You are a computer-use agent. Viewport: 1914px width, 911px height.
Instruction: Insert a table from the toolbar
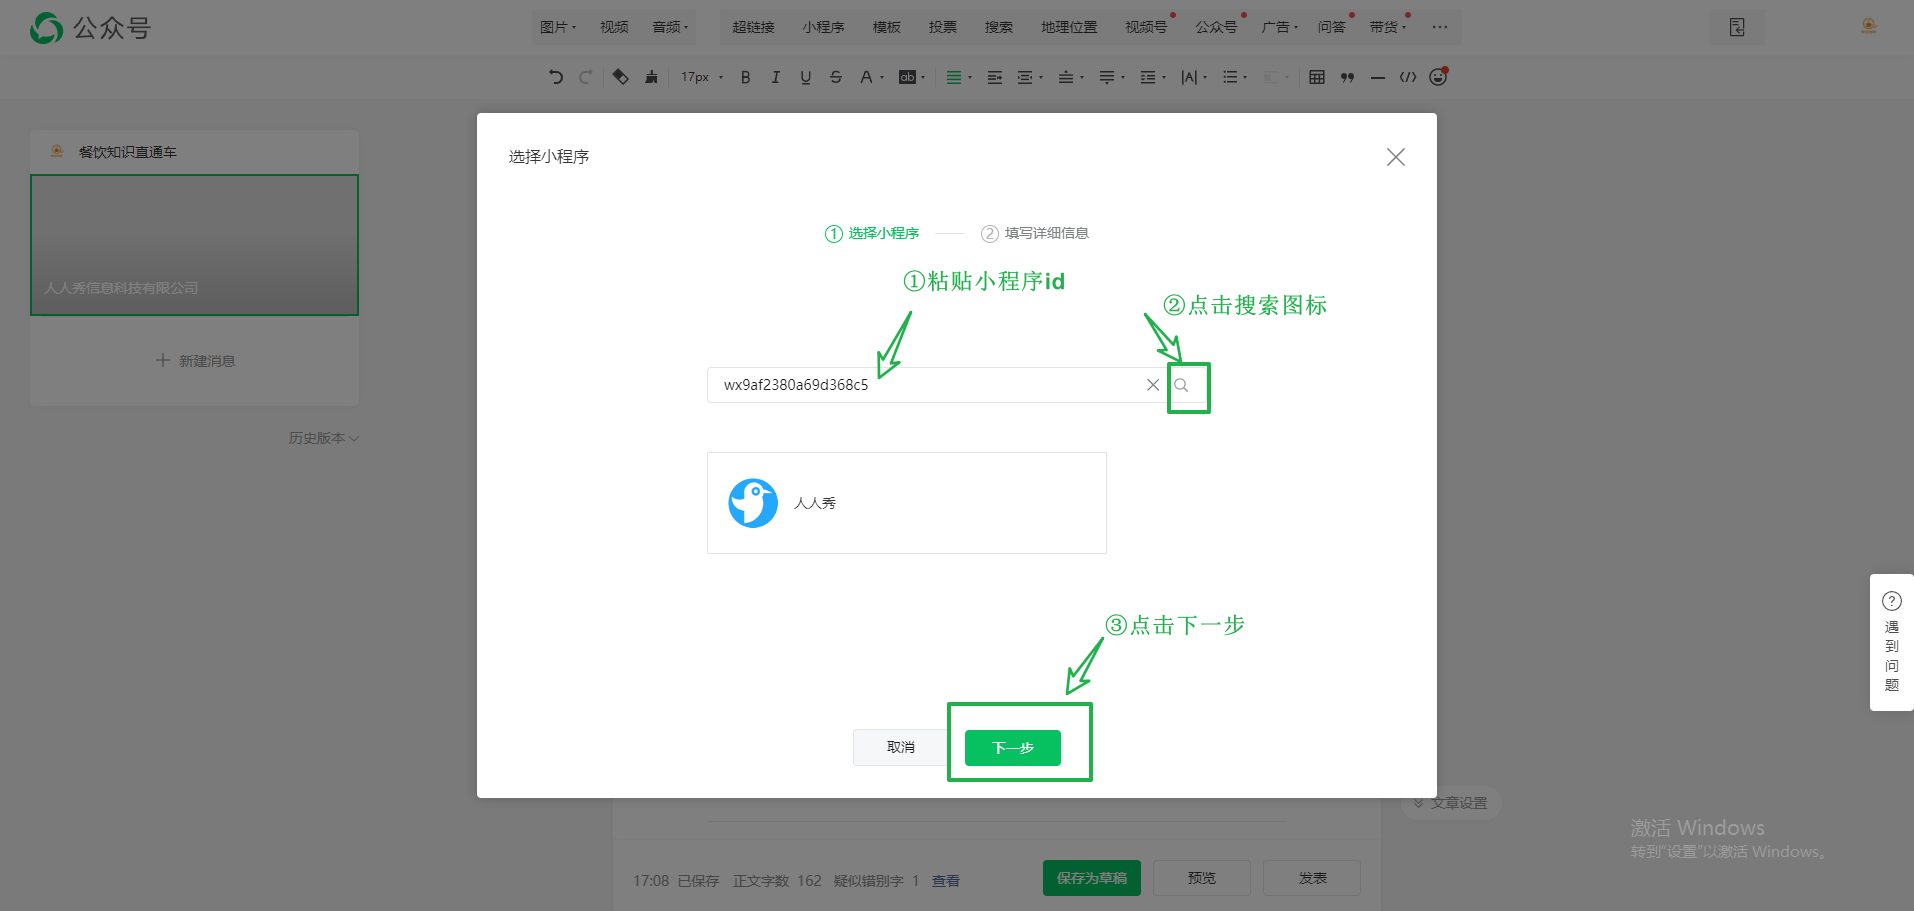coord(1317,77)
